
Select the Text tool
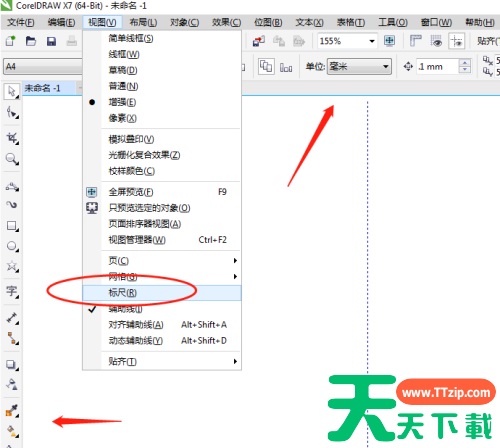(12, 291)
